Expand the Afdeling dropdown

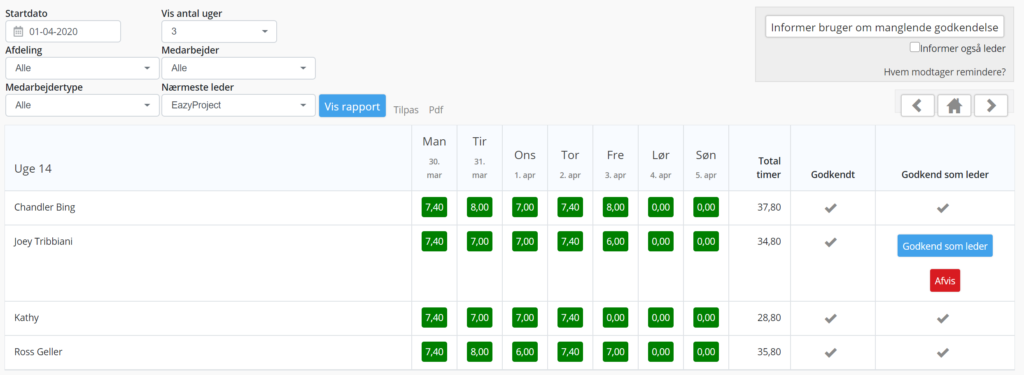[x=82, y=68]
